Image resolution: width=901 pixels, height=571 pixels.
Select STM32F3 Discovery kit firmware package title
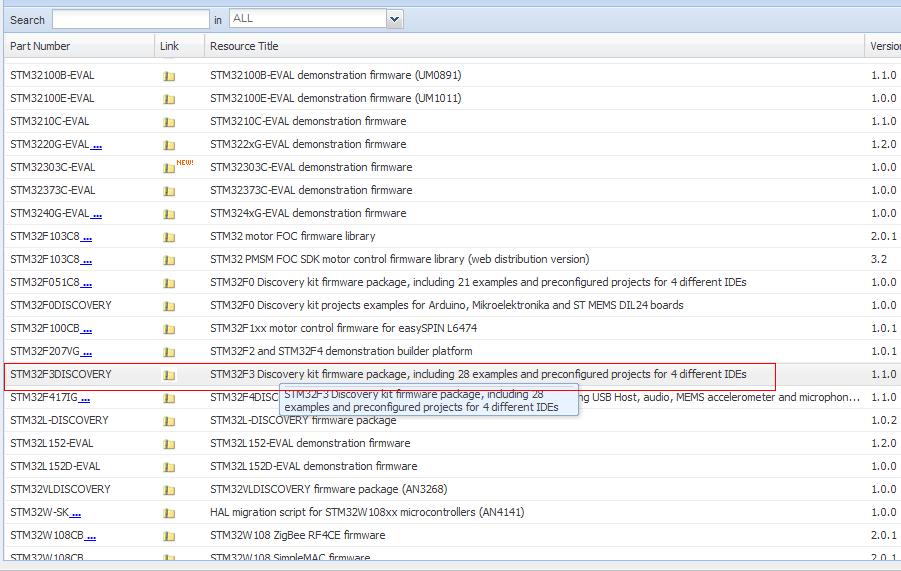click(478, 374)
